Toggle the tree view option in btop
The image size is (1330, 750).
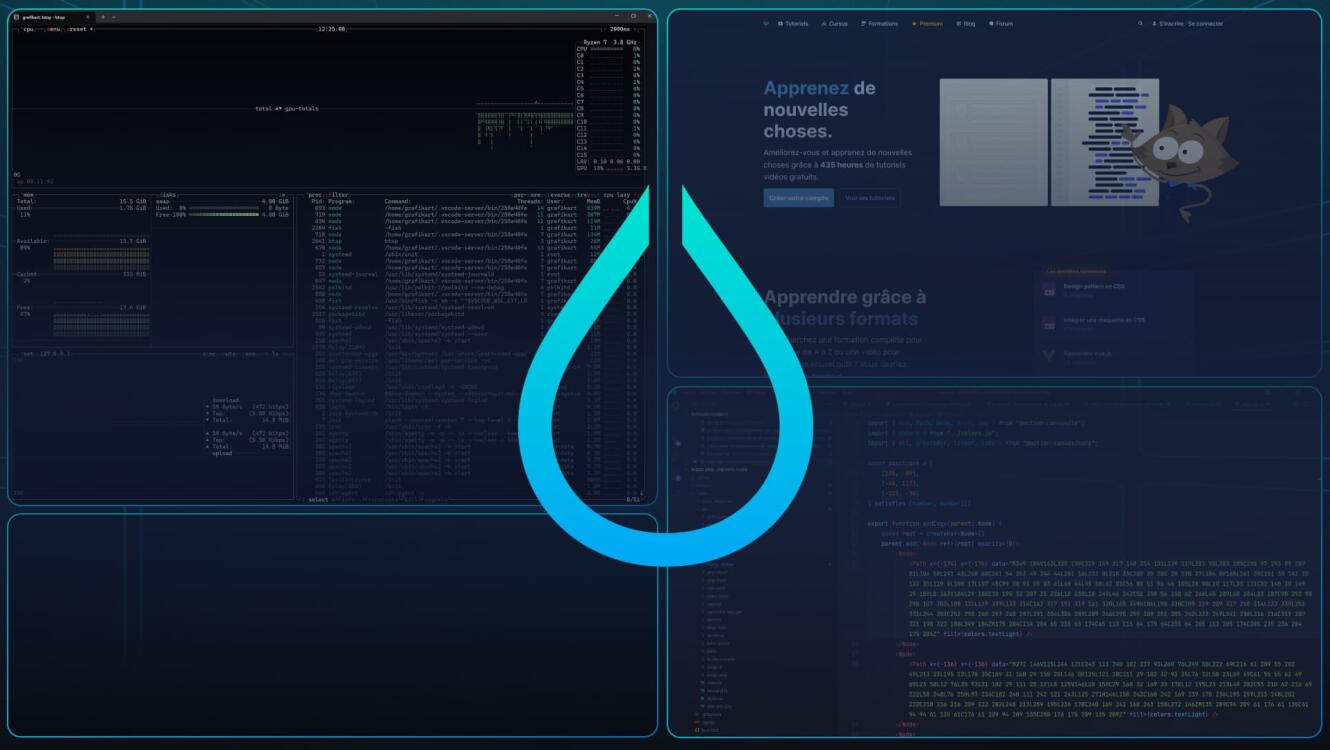[583, 195]
